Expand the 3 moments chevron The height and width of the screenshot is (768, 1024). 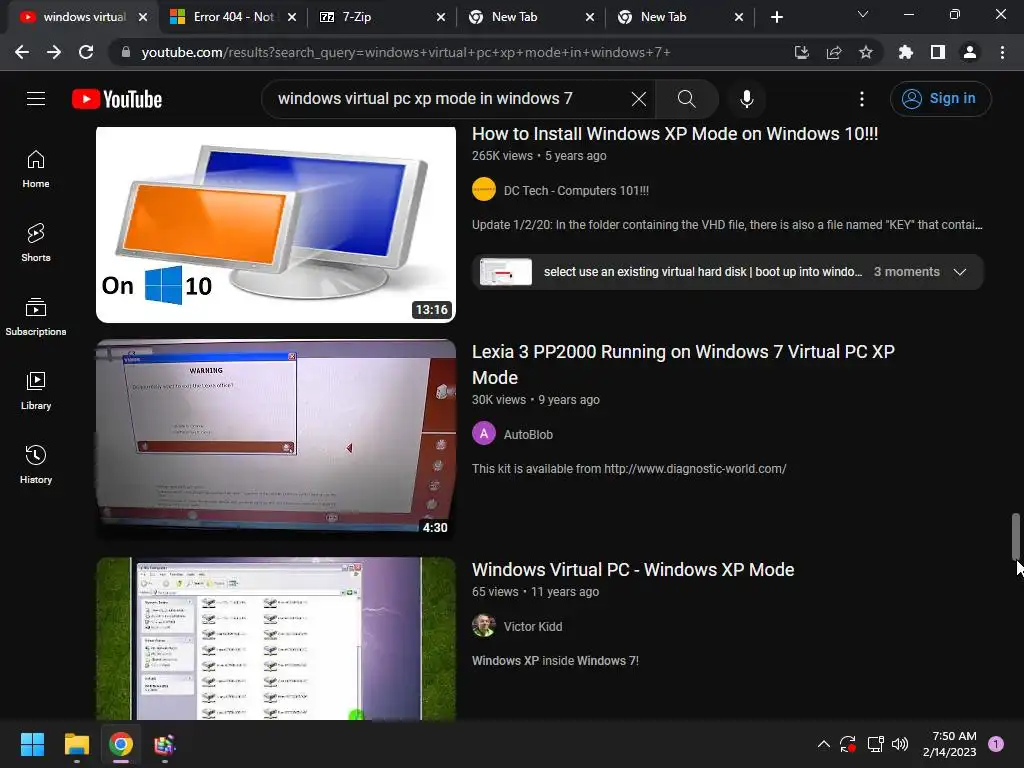959,272
